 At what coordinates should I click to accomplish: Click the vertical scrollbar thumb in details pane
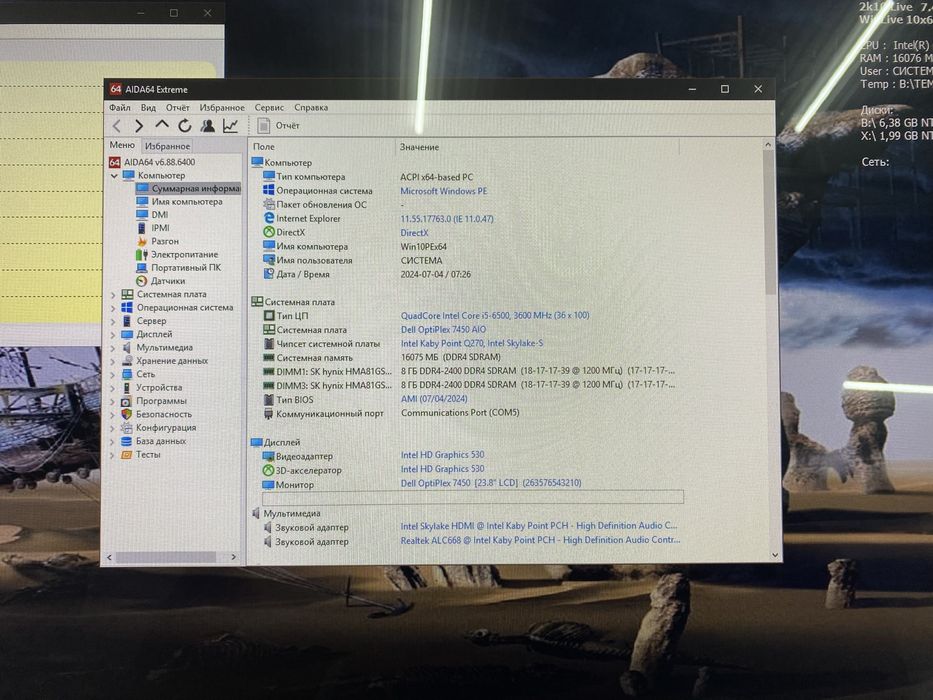(x=769, y=222)
